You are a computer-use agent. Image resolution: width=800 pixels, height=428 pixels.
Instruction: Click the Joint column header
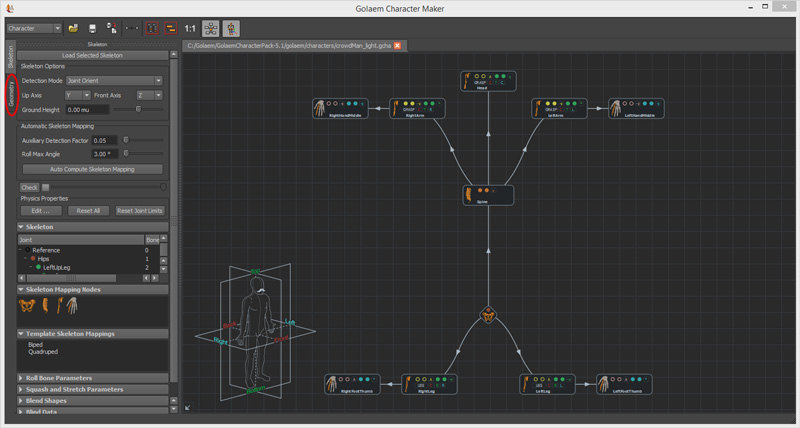pos(81,239)
